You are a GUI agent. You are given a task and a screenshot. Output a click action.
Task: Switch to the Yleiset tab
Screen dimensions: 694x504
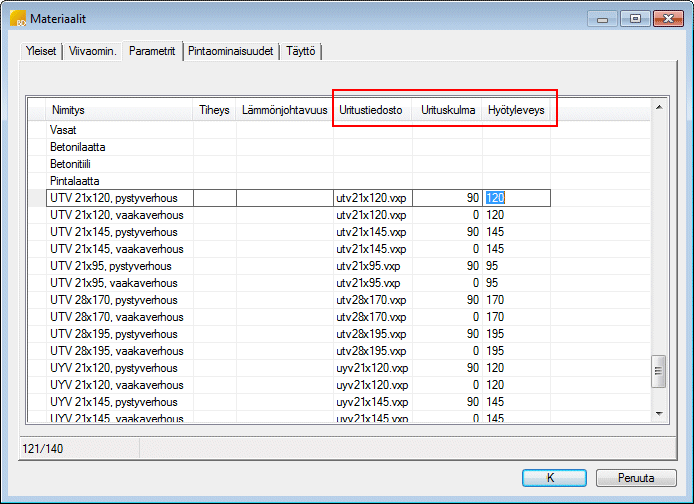[40, 52]
